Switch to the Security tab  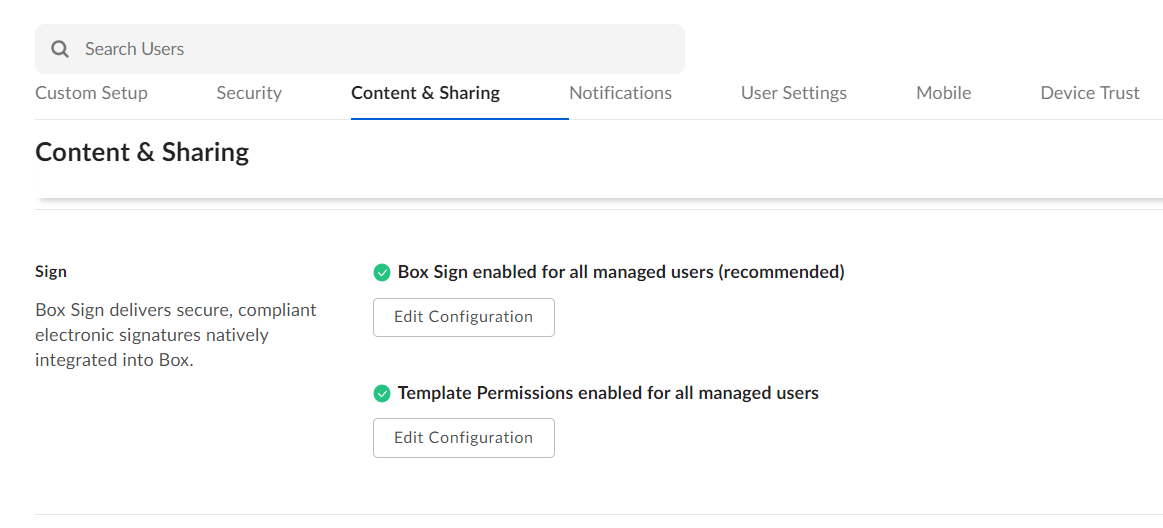tap(249, 93)
